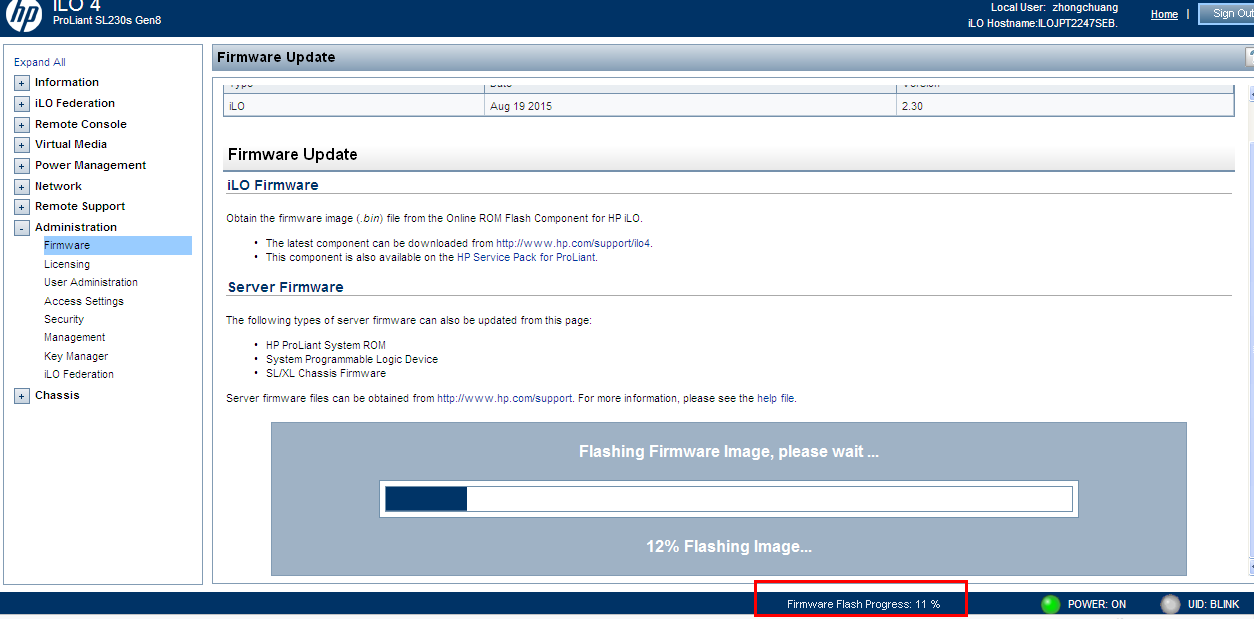1254x619 pixels.
Task: Click the Firmware Flash Progress status text
Action: (863, 604)
